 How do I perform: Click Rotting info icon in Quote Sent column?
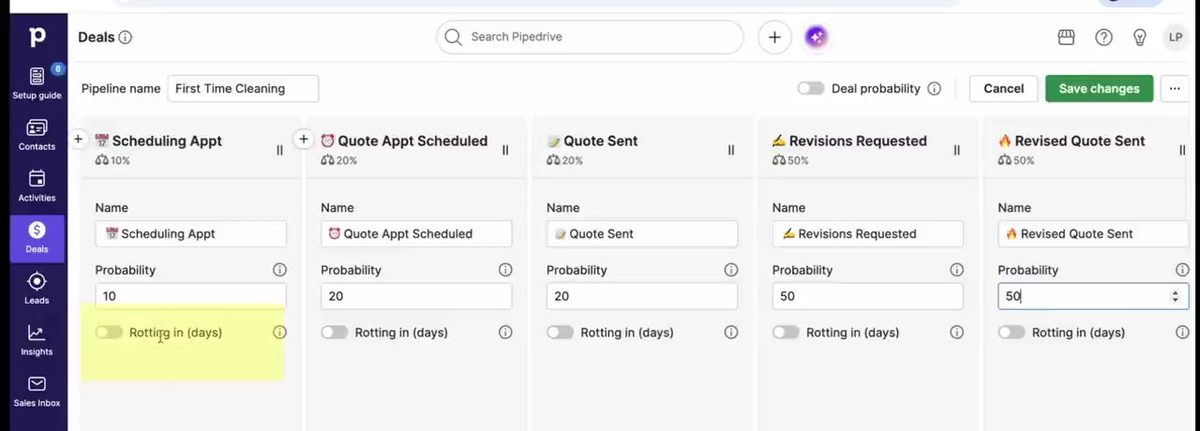click(731, 332)
